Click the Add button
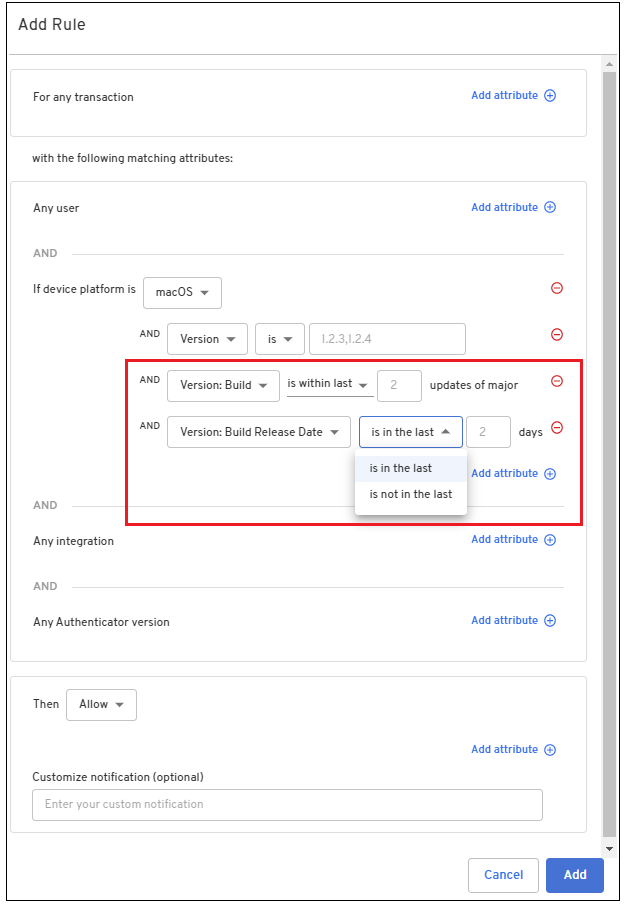Image resolution: width=626 pixels, height=904 pixels. point(574,875)
